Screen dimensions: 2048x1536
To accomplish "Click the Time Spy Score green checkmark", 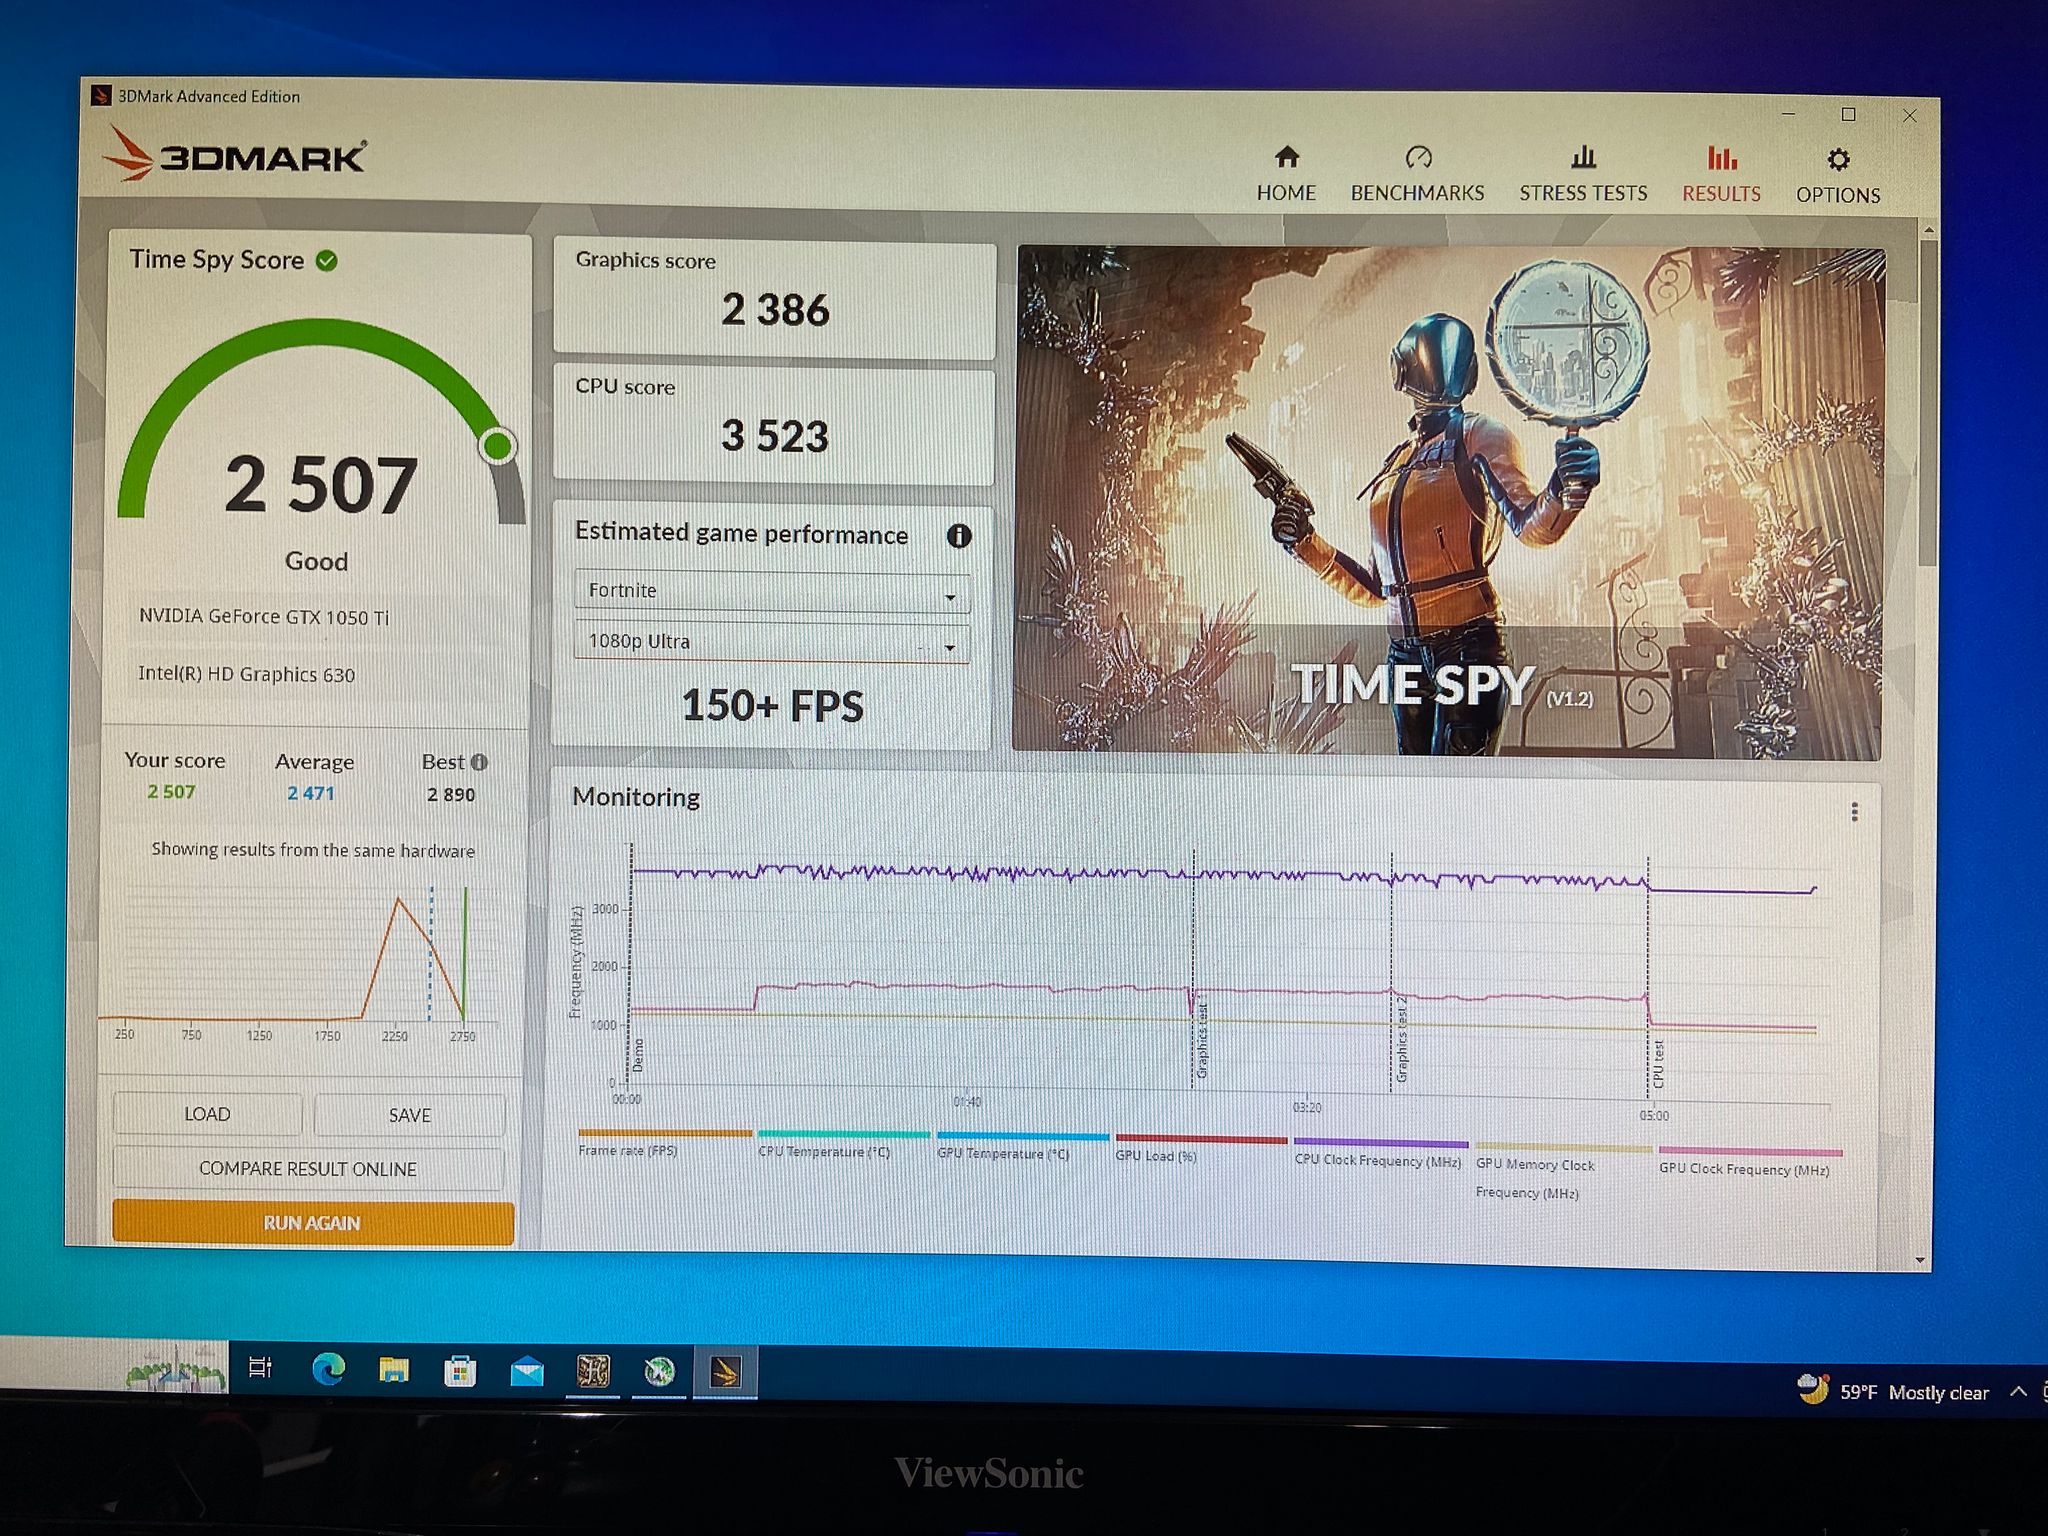I will (x=327, y=261).
